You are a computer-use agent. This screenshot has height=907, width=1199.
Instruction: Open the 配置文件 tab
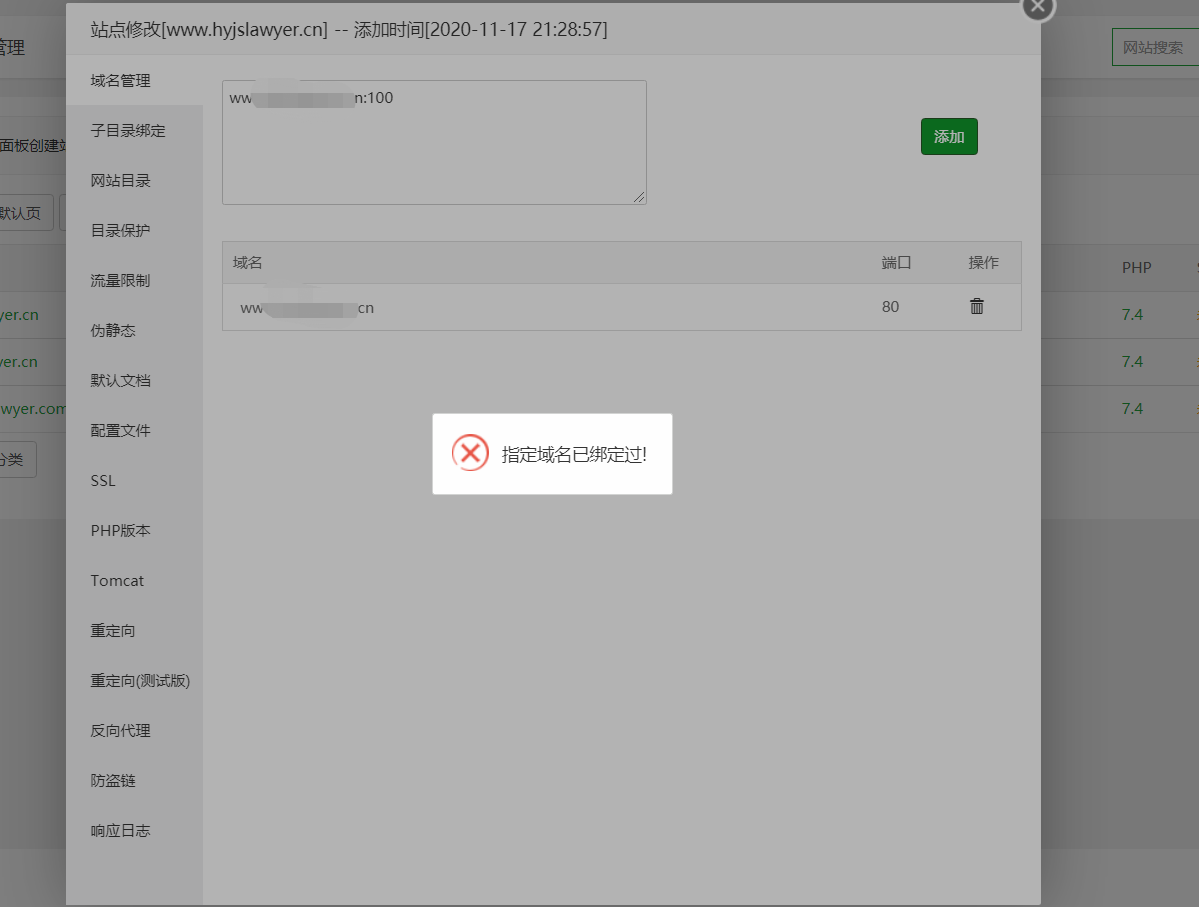pos(134,431)
